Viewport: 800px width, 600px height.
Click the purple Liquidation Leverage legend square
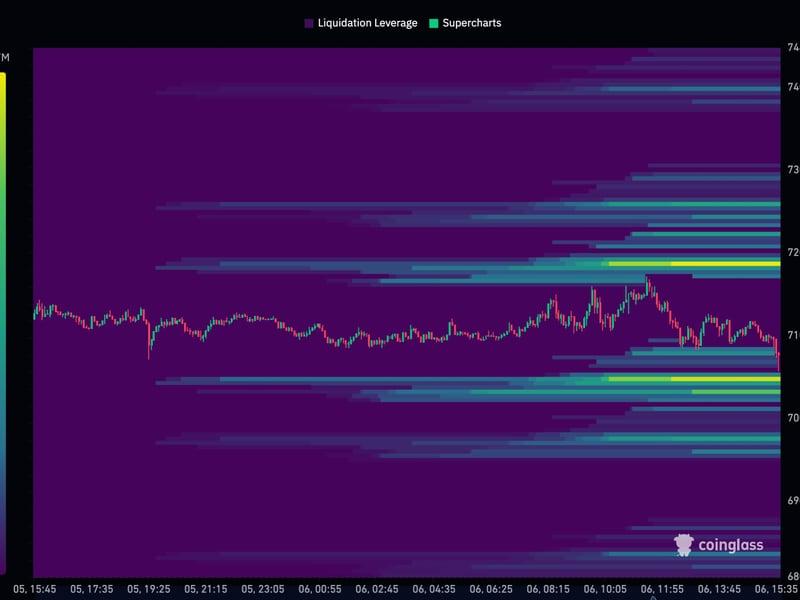click(309, 23)
